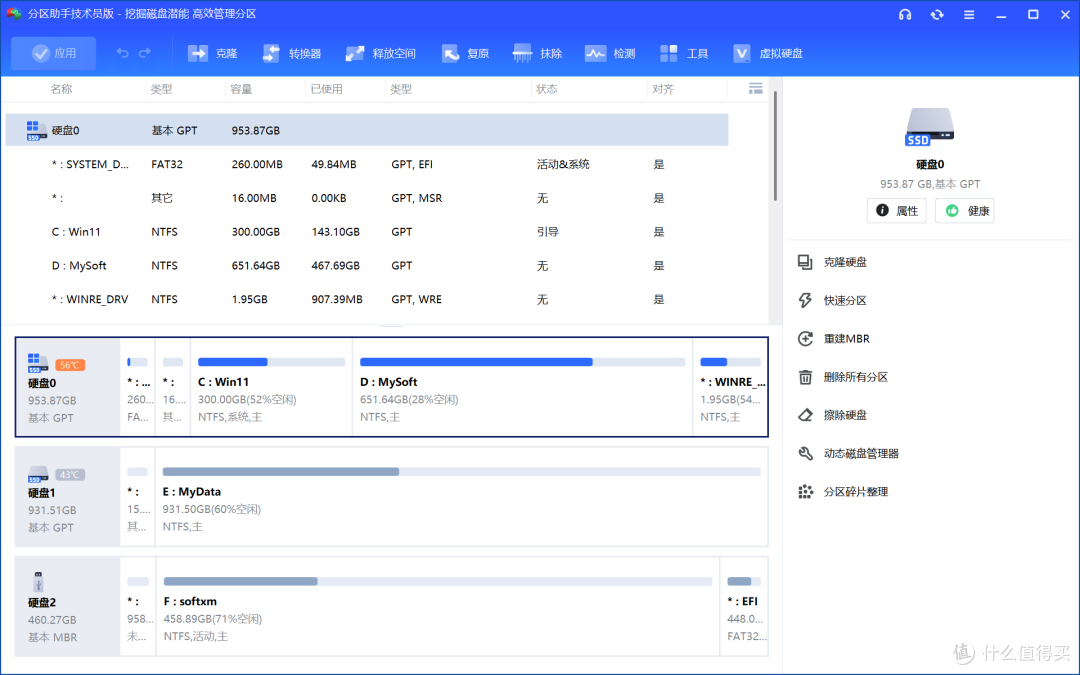This screenshot has width=1080, height=675.
Task: Select the C : Win11 row in list
Action: point(366,231)
